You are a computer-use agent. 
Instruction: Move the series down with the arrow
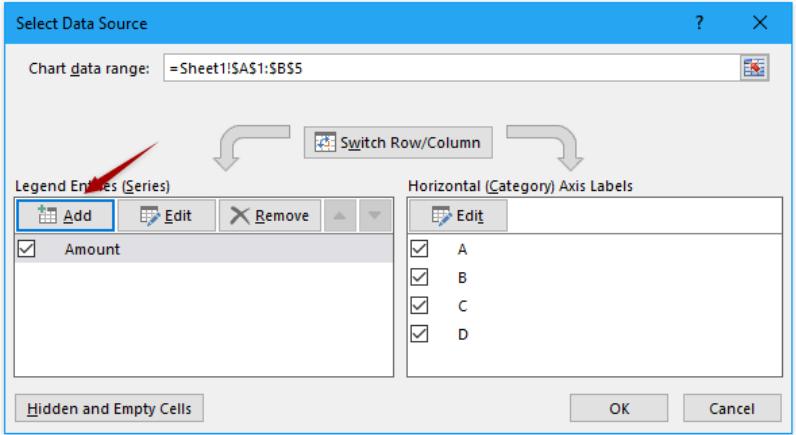(x=375, y=216)
